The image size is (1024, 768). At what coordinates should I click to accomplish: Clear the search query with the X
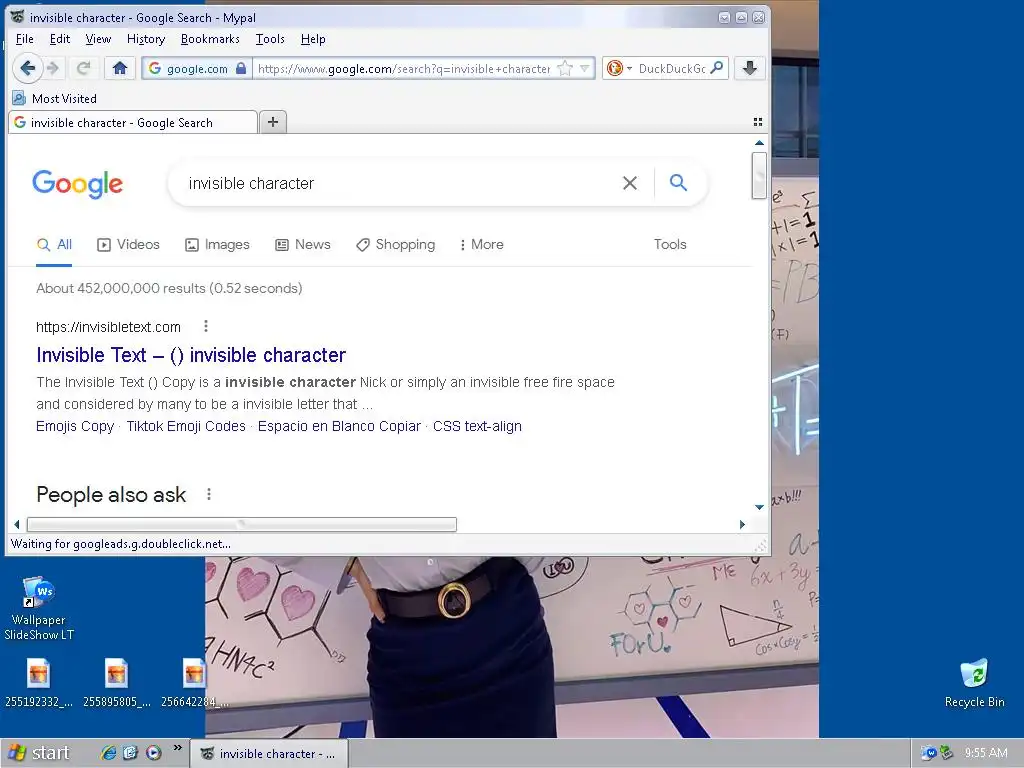click(x=630, y=184)
